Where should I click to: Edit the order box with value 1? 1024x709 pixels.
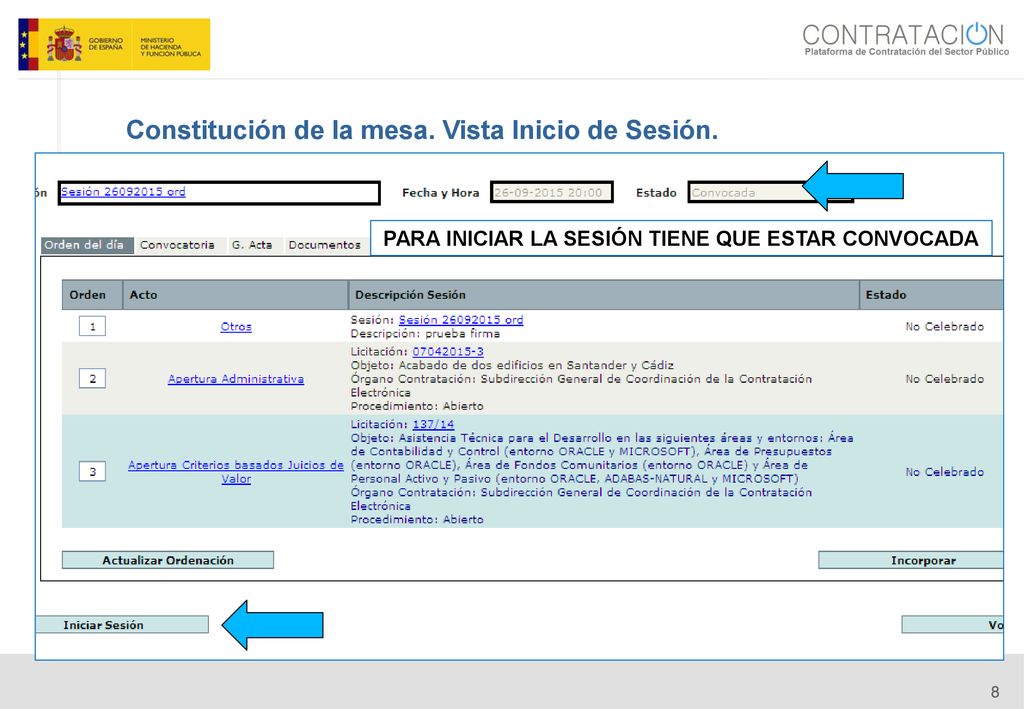92,326
